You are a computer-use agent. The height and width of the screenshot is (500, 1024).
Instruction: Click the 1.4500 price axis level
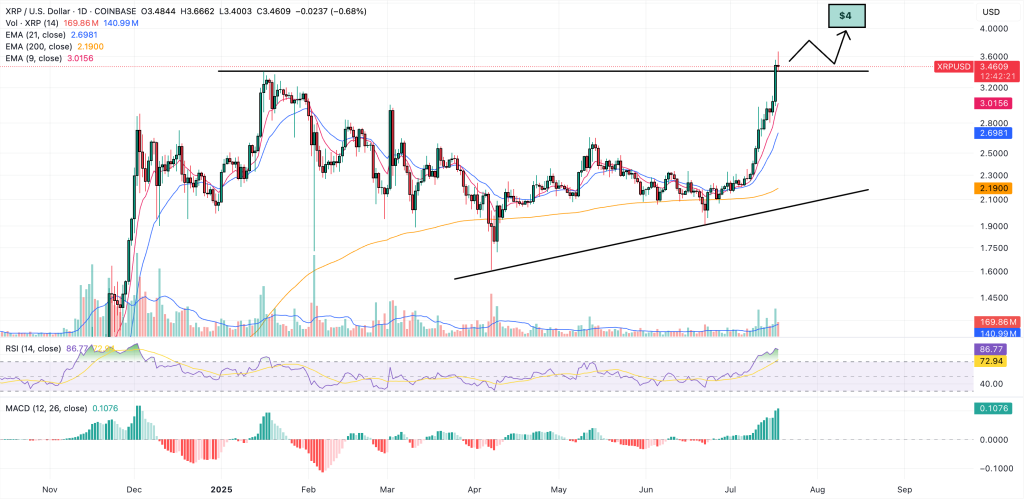point(995,298)
